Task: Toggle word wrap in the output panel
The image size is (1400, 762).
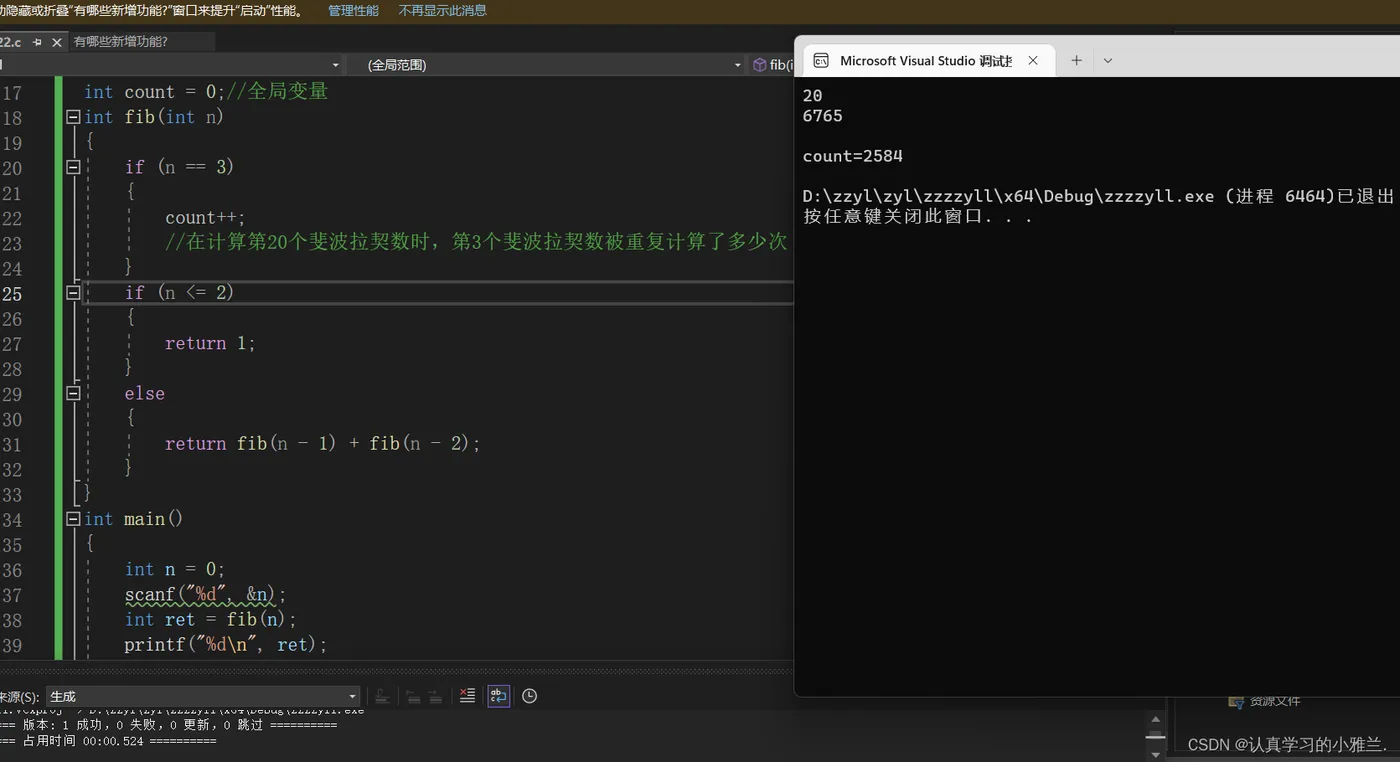Action: coord(499,696)
